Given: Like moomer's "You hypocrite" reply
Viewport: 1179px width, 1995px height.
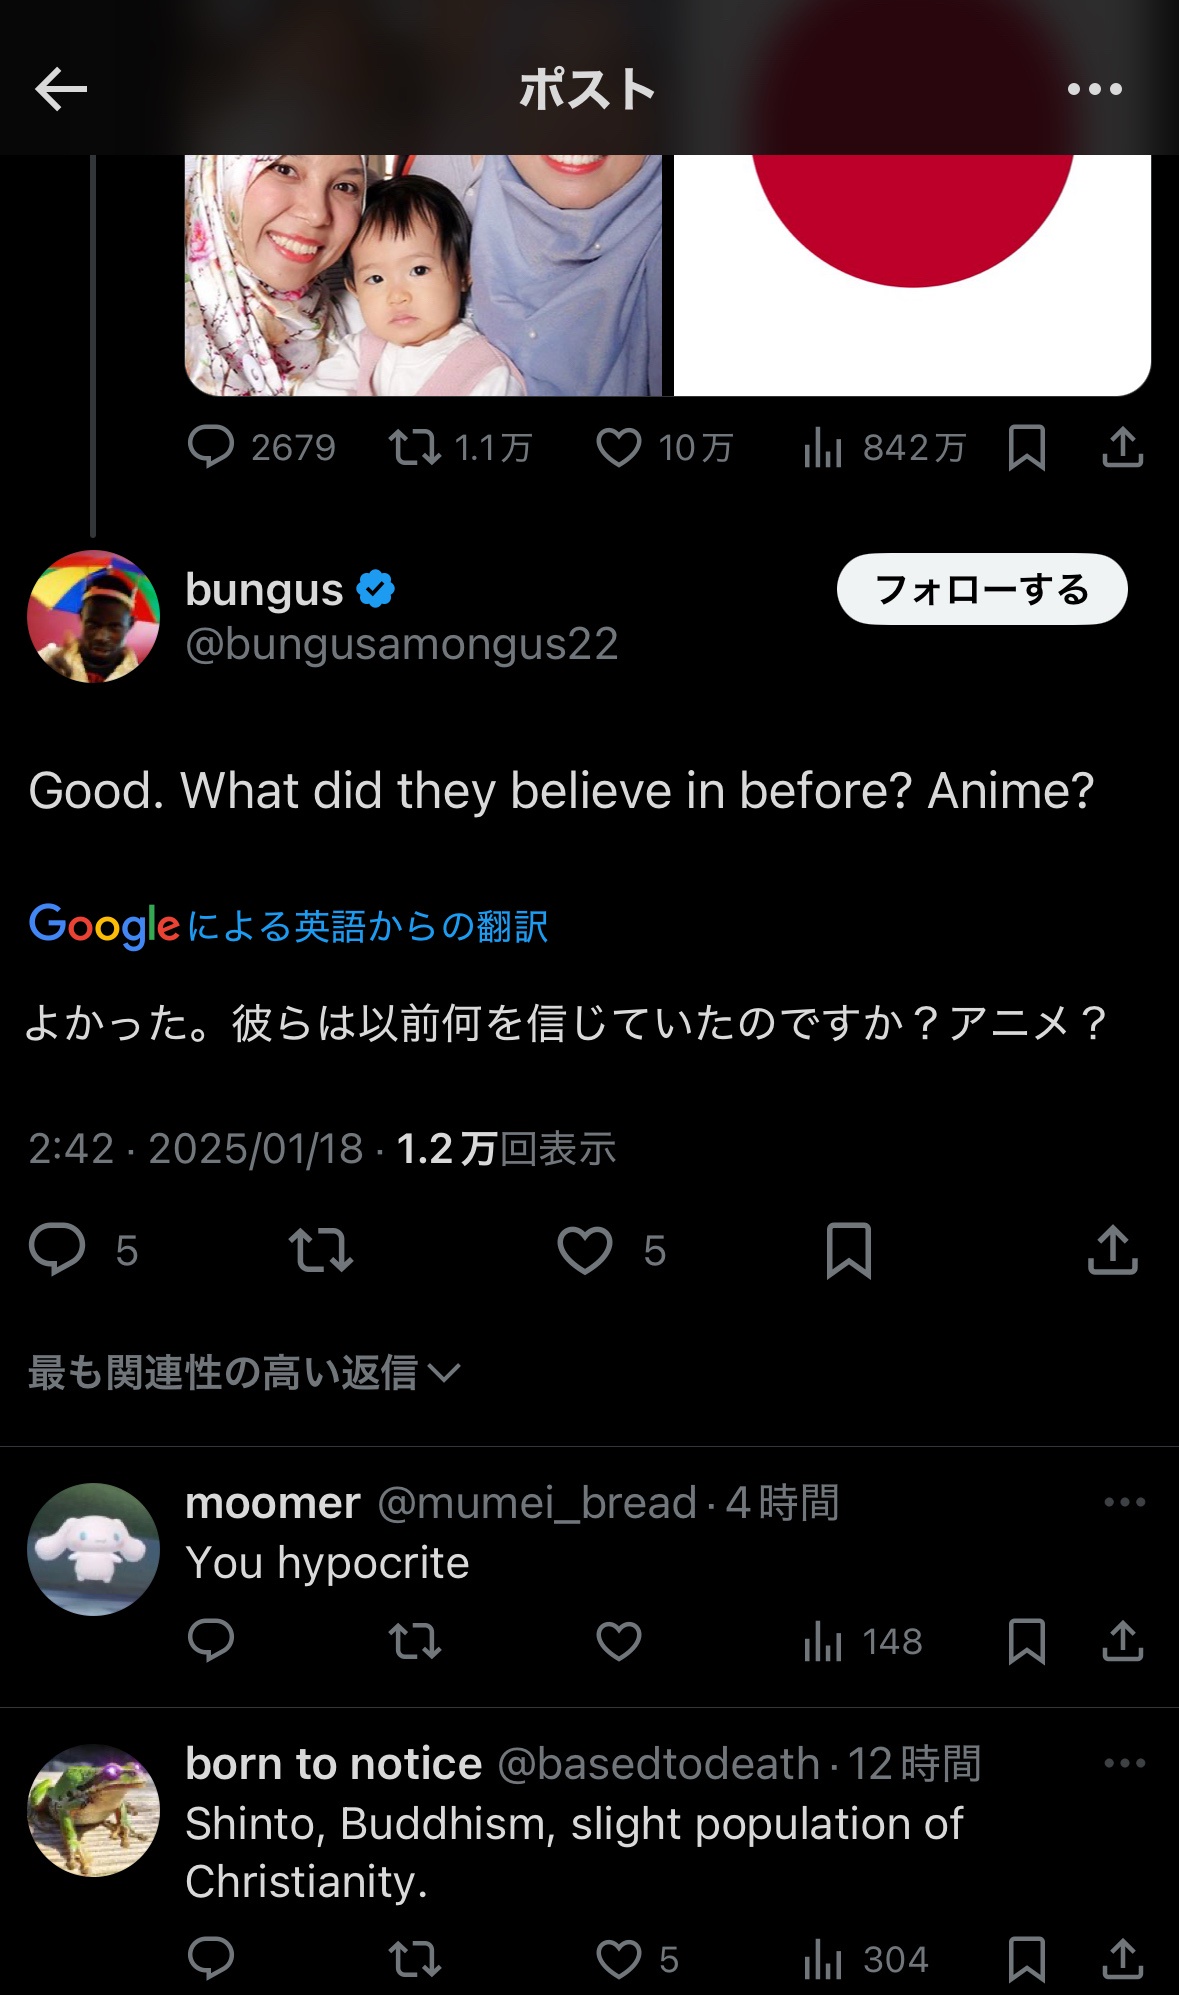Looking at the screenshot, I should pyautogui.click(x=618, y=1641).
